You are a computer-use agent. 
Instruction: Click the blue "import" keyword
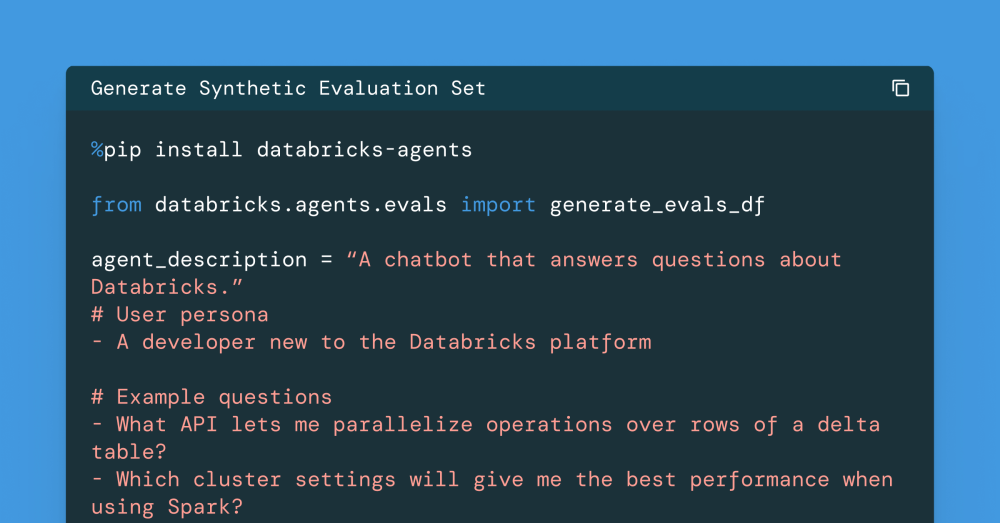[499, 205]
